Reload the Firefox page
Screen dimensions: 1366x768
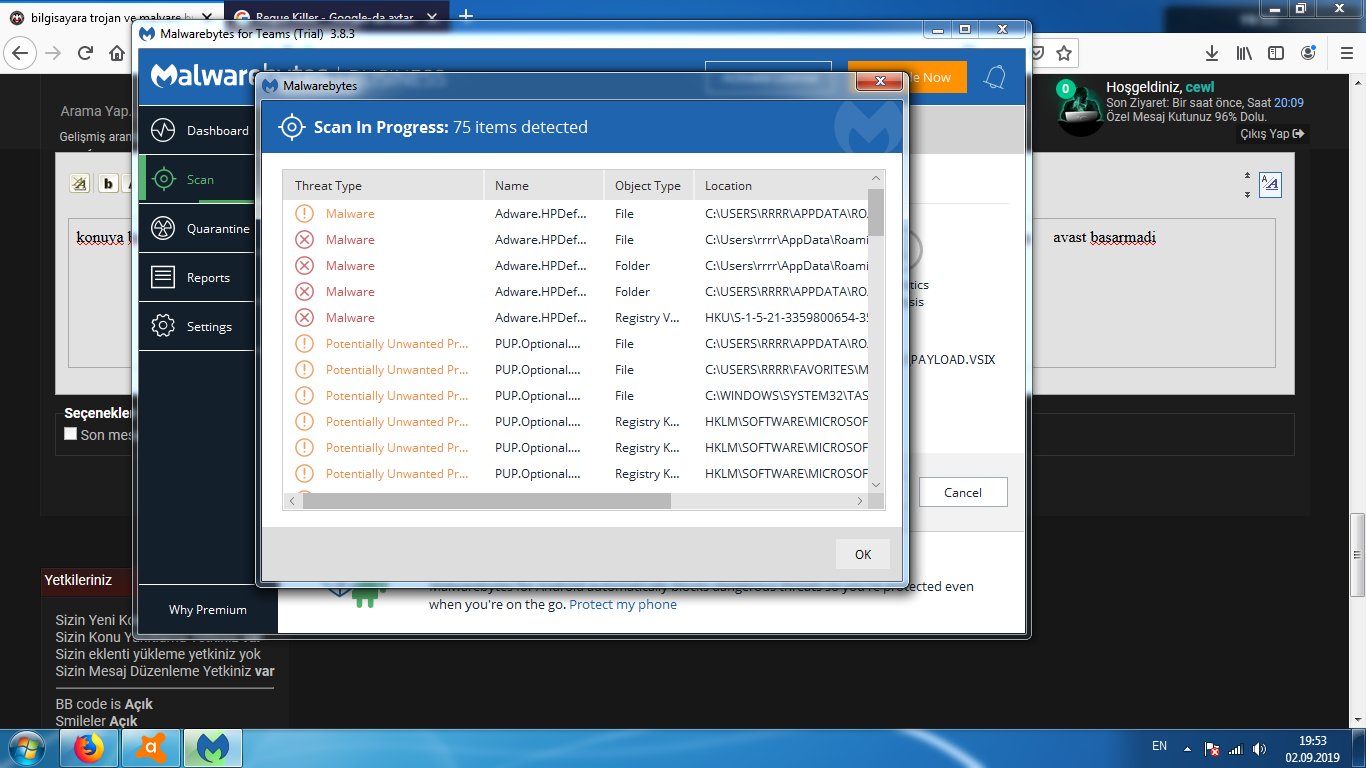(86, 53)
